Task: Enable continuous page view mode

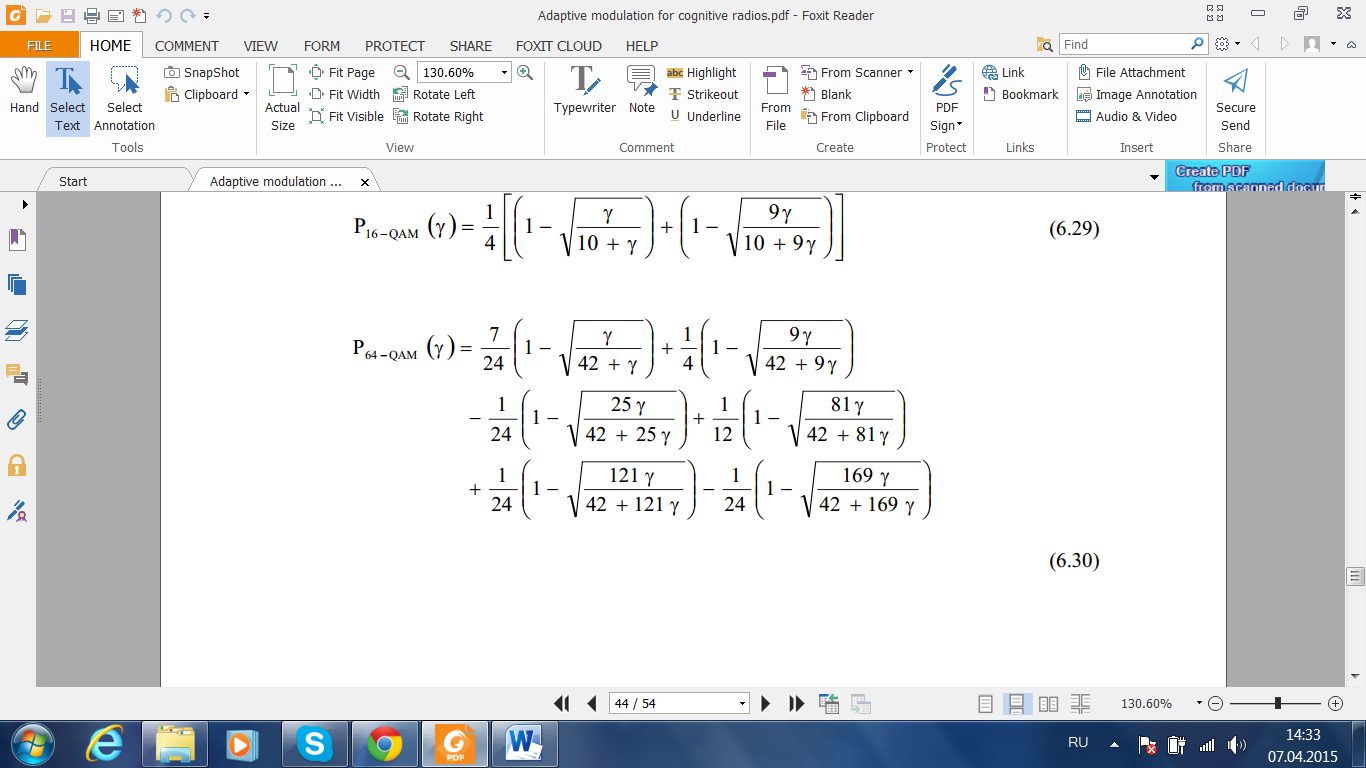Action: 1016,704
